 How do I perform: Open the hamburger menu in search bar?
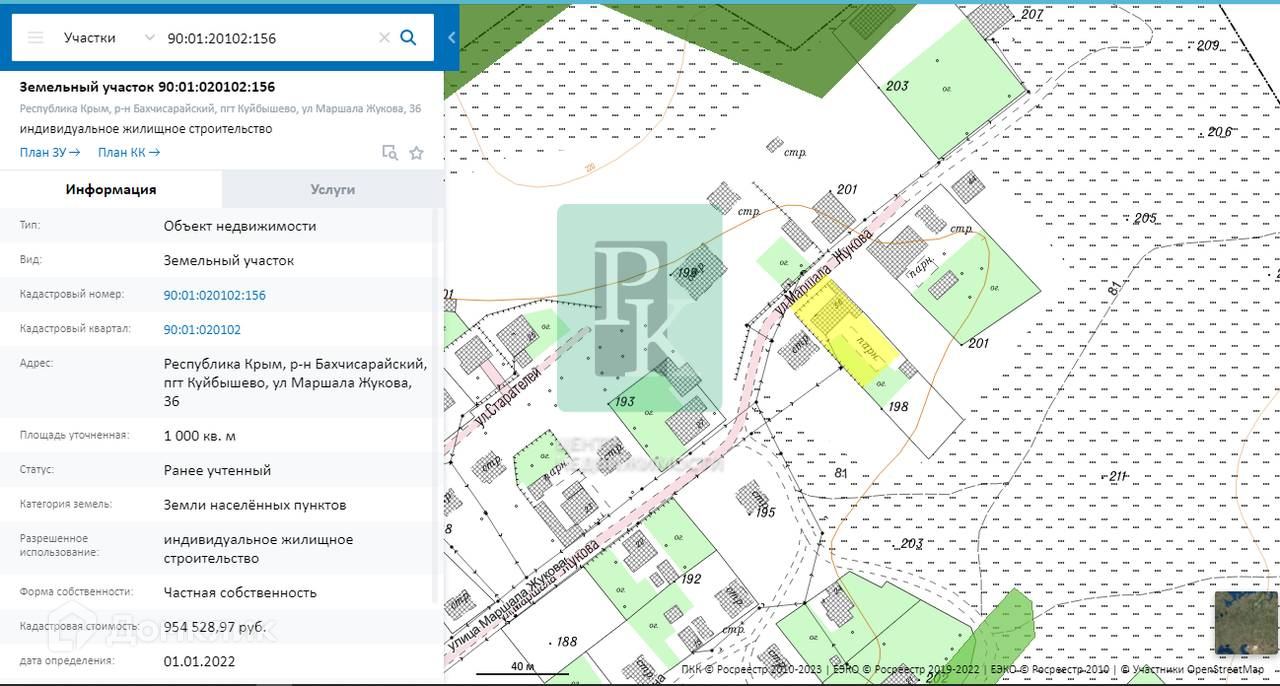(x=36, y=38)
